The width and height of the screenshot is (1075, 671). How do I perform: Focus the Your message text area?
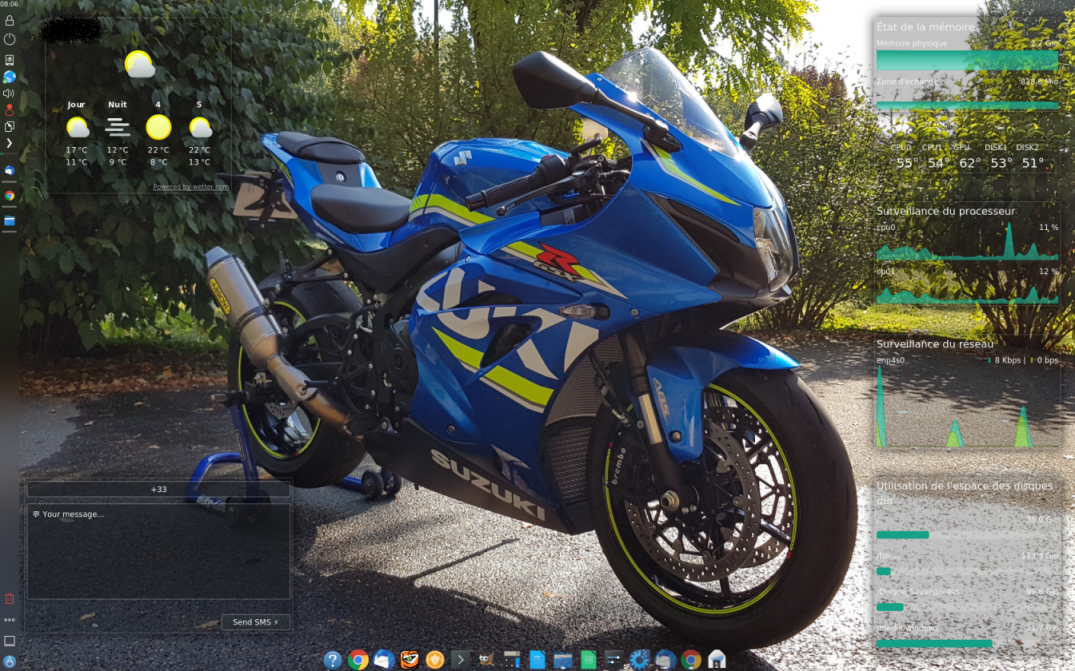pyautogui.click(x=158, y=551)
